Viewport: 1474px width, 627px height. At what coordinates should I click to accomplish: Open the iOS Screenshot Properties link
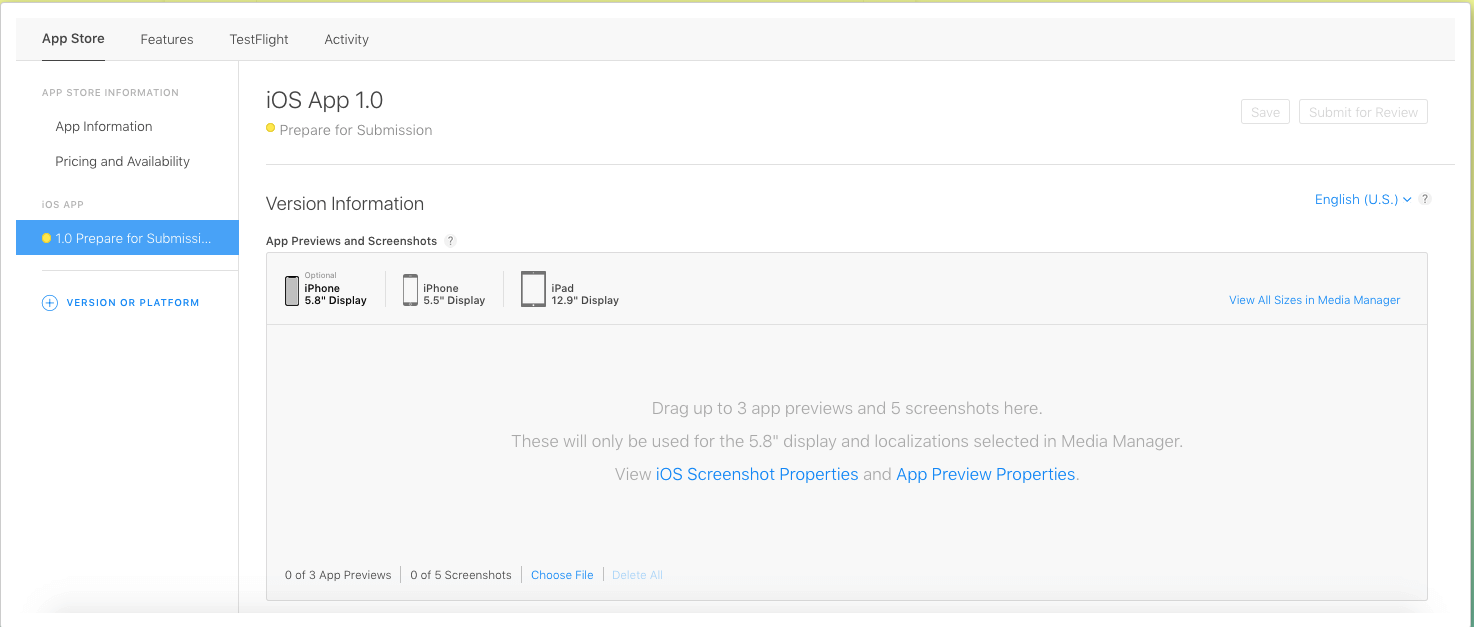coord(757,475)
